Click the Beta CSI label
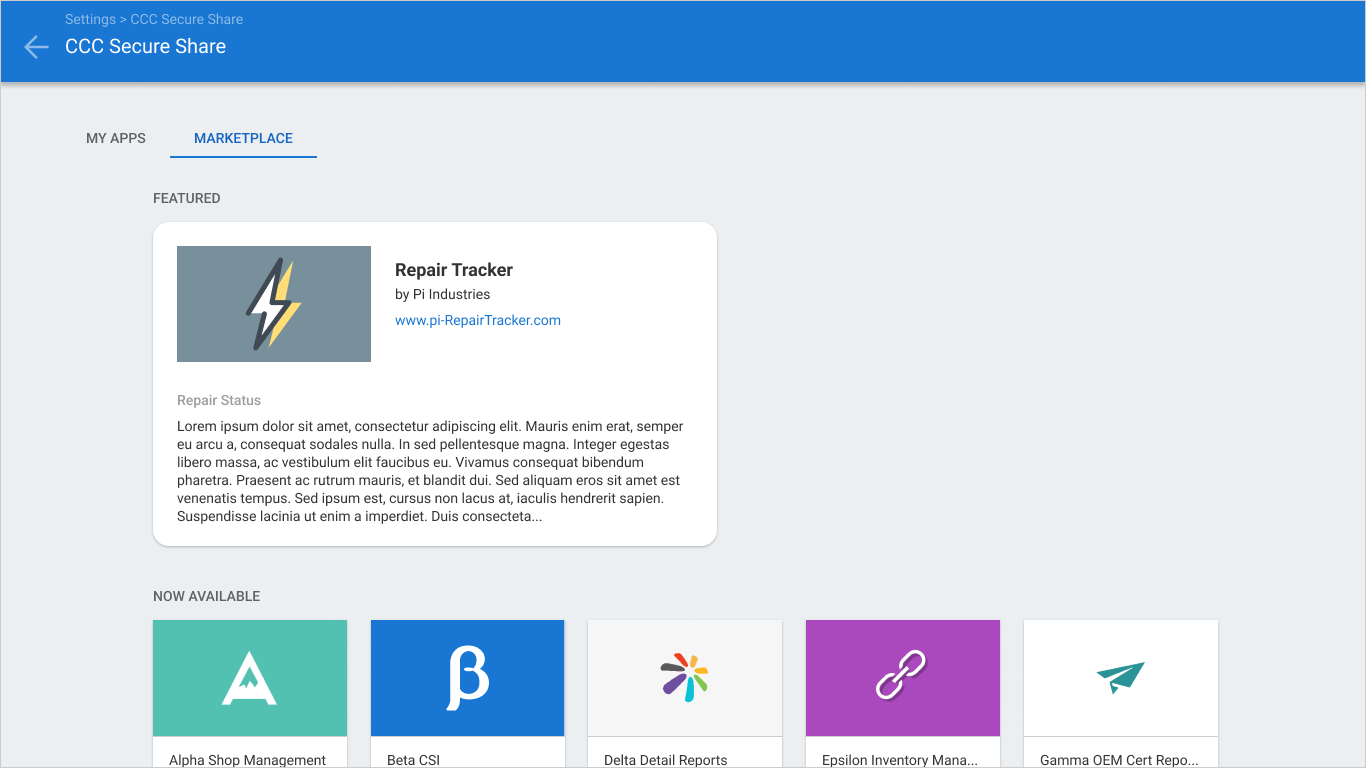This screenshot has width=1366, height=768. tap(414, 760)
